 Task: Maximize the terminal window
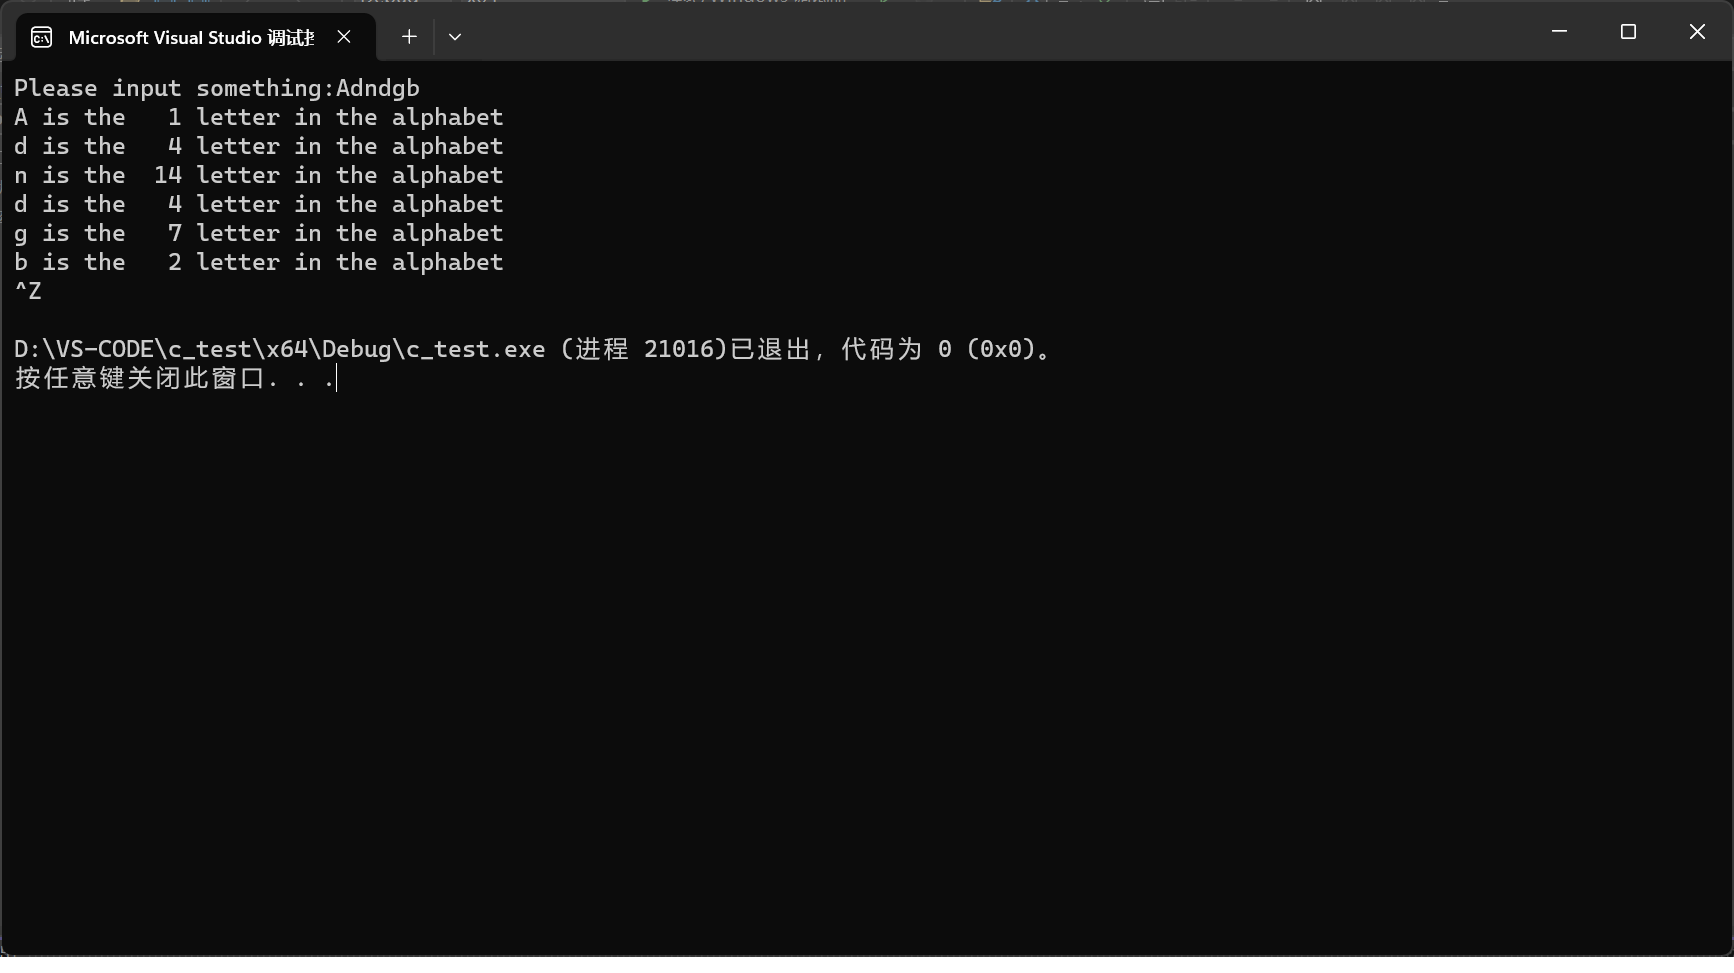(1628, 31)
